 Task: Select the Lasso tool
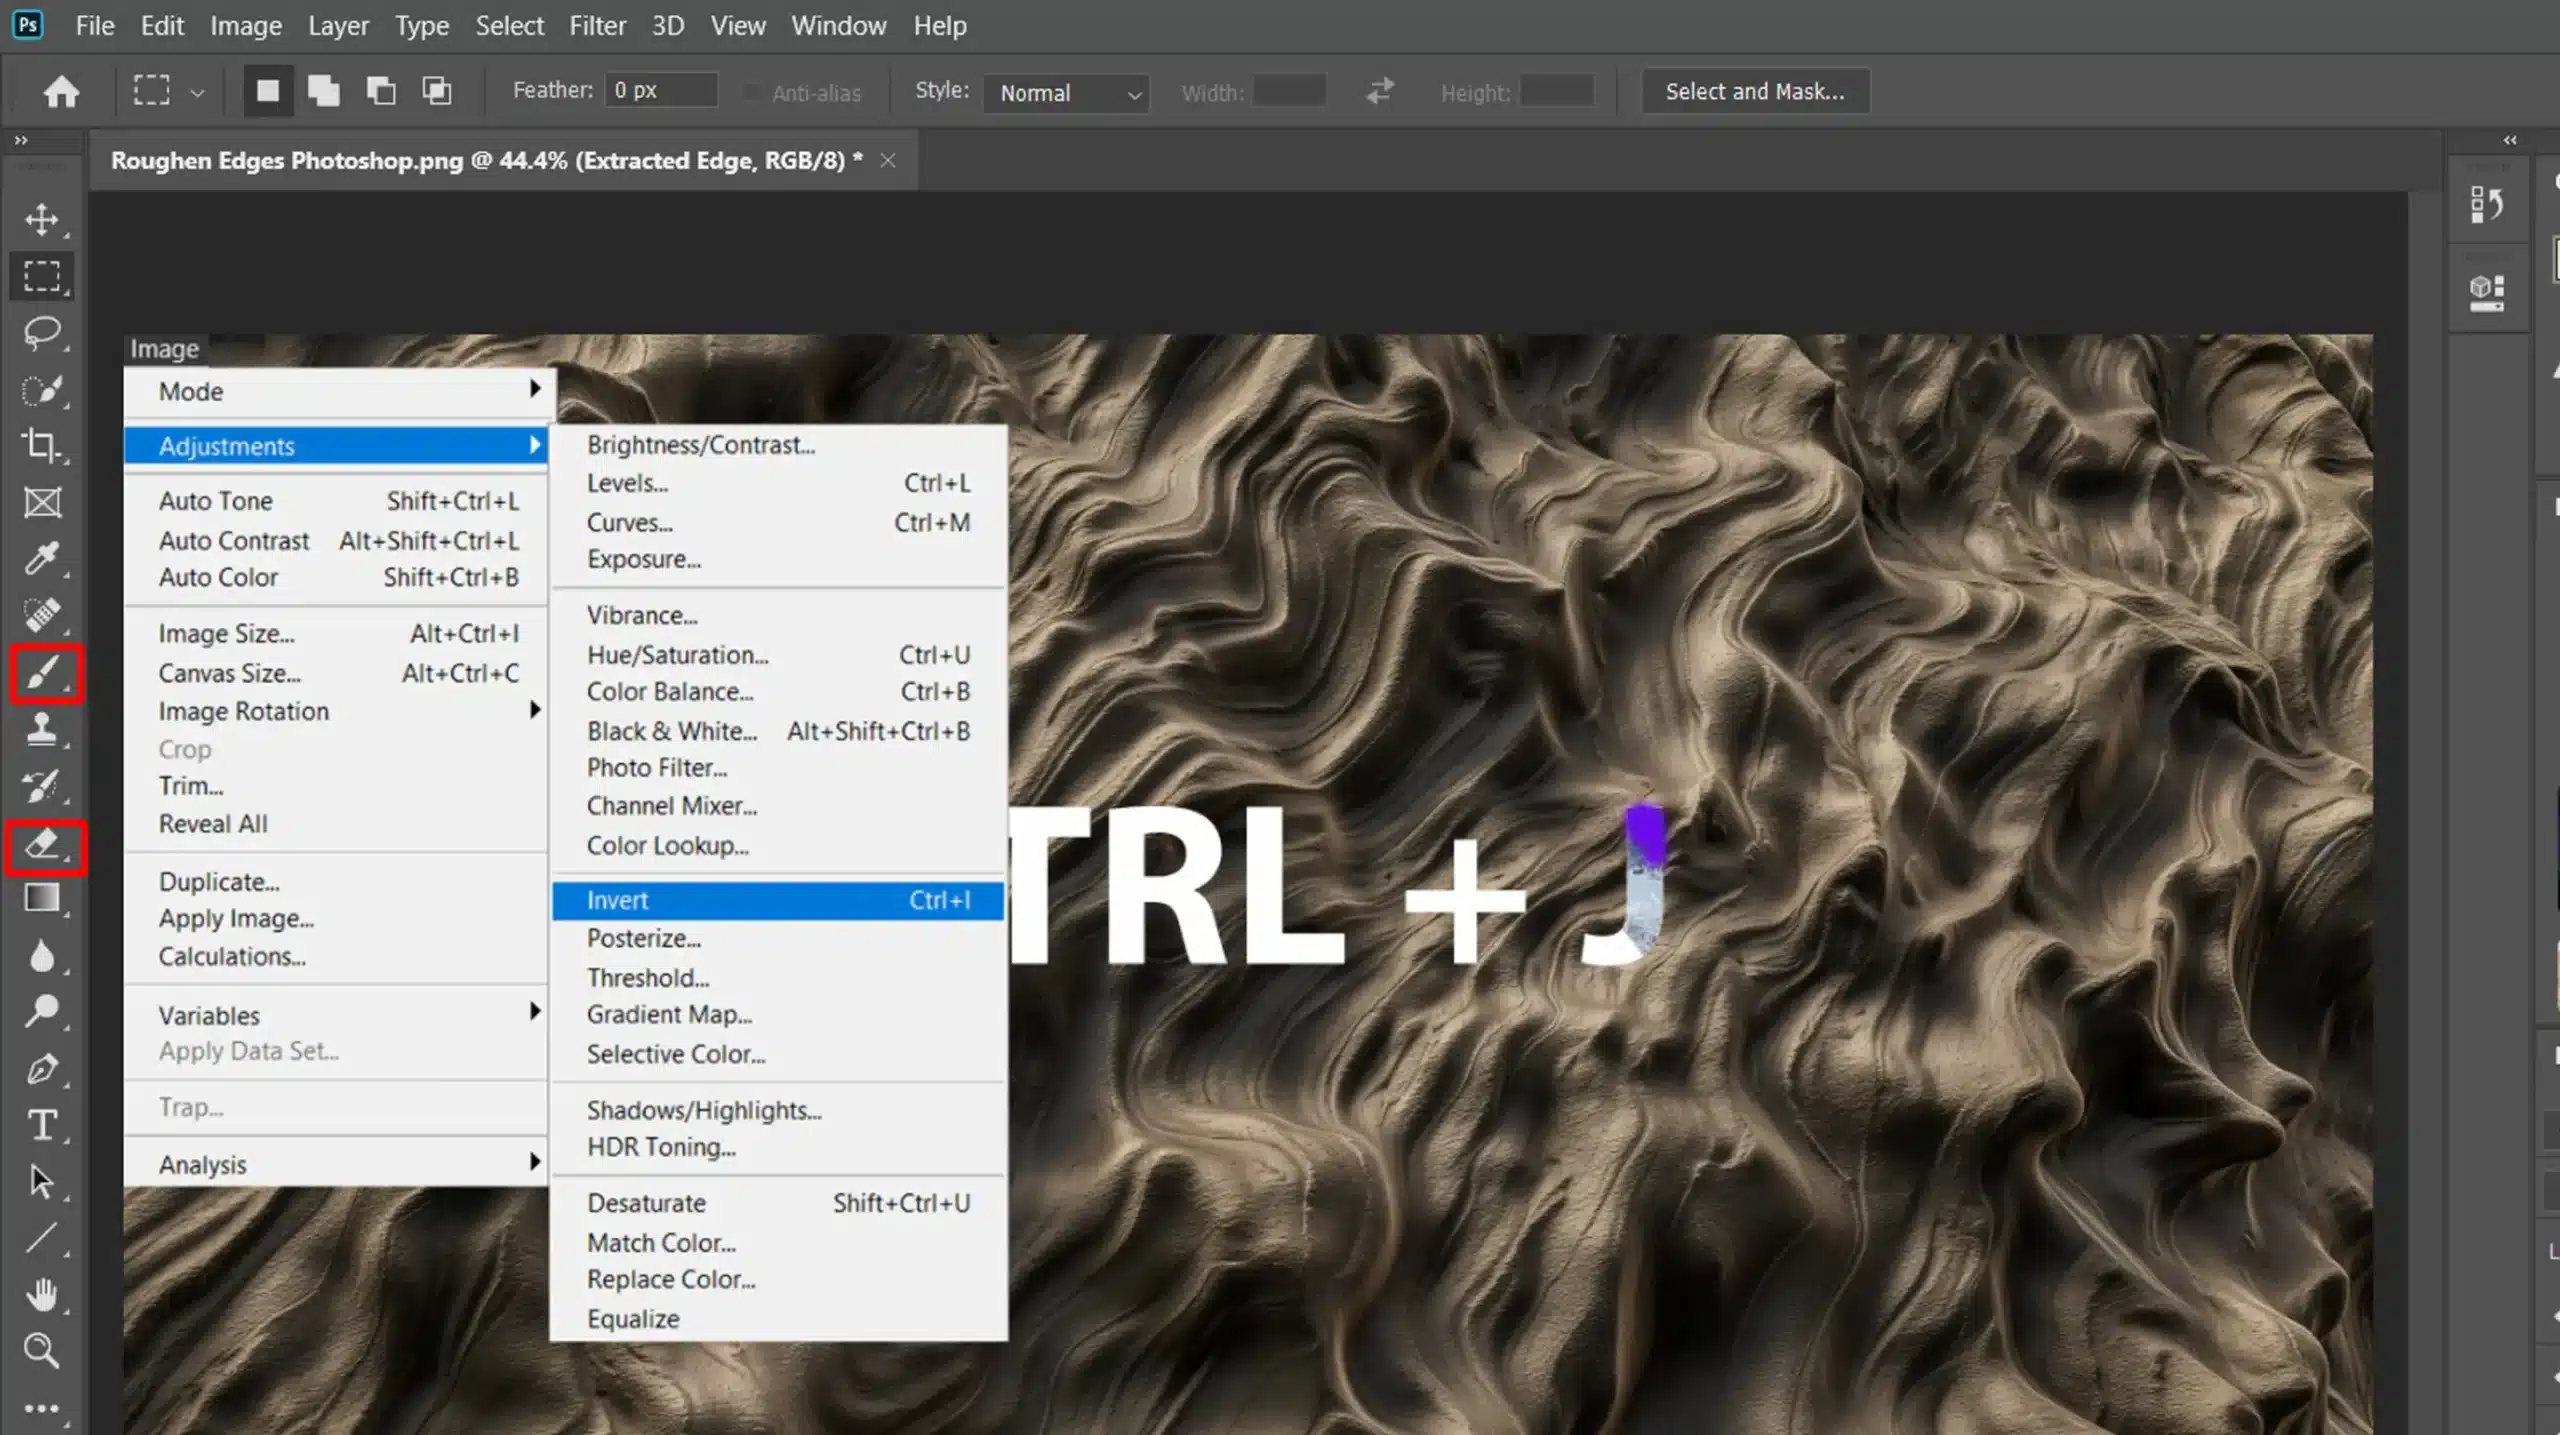pos(42,332)
